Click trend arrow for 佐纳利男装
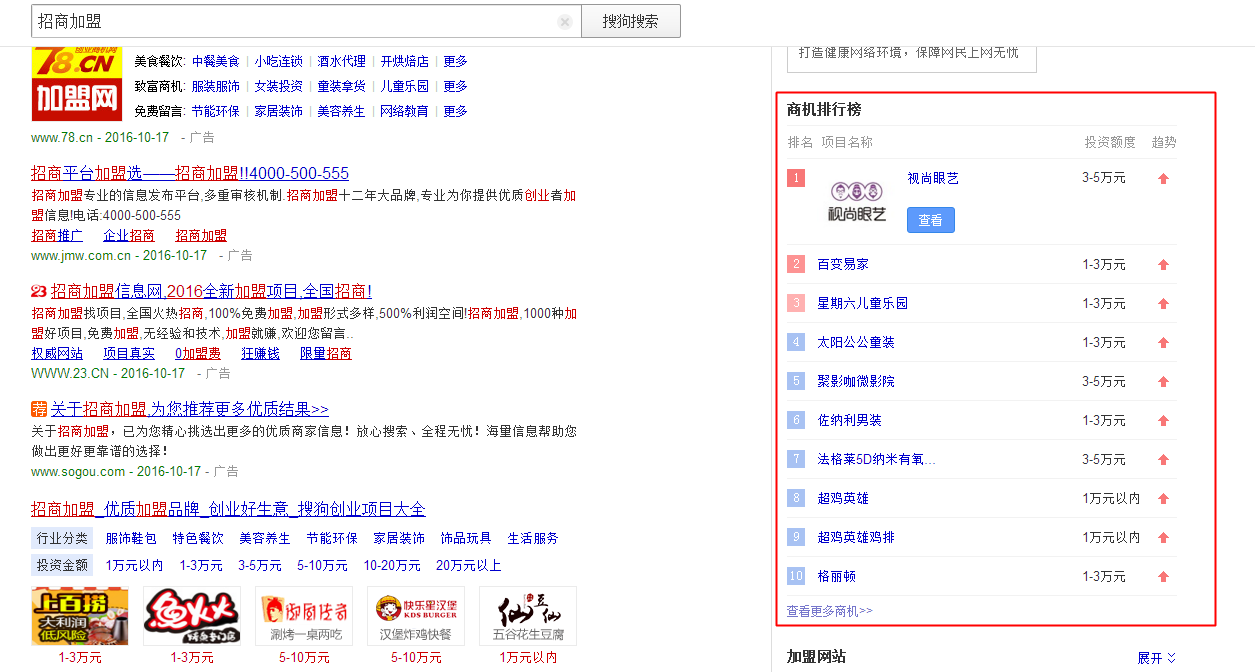The height and width of the screenshot is (672, 1255). [x=1163, y=421]
